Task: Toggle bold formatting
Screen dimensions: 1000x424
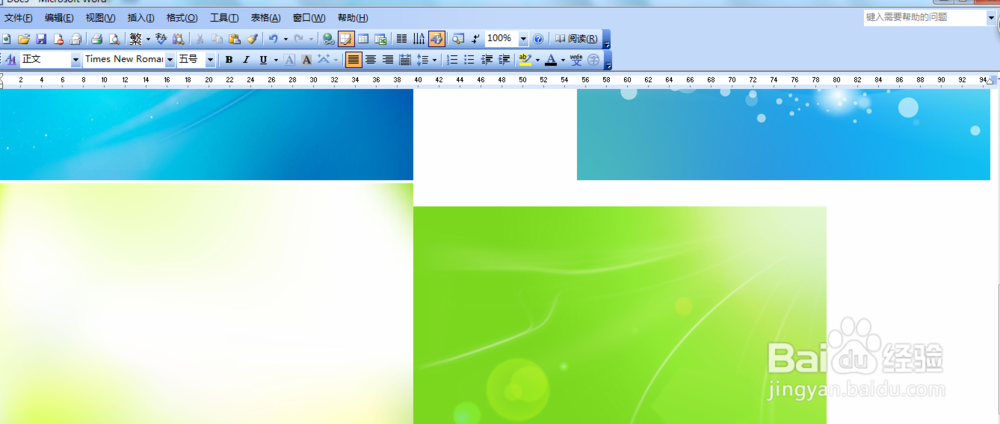Action: click(x=229, y=60)
